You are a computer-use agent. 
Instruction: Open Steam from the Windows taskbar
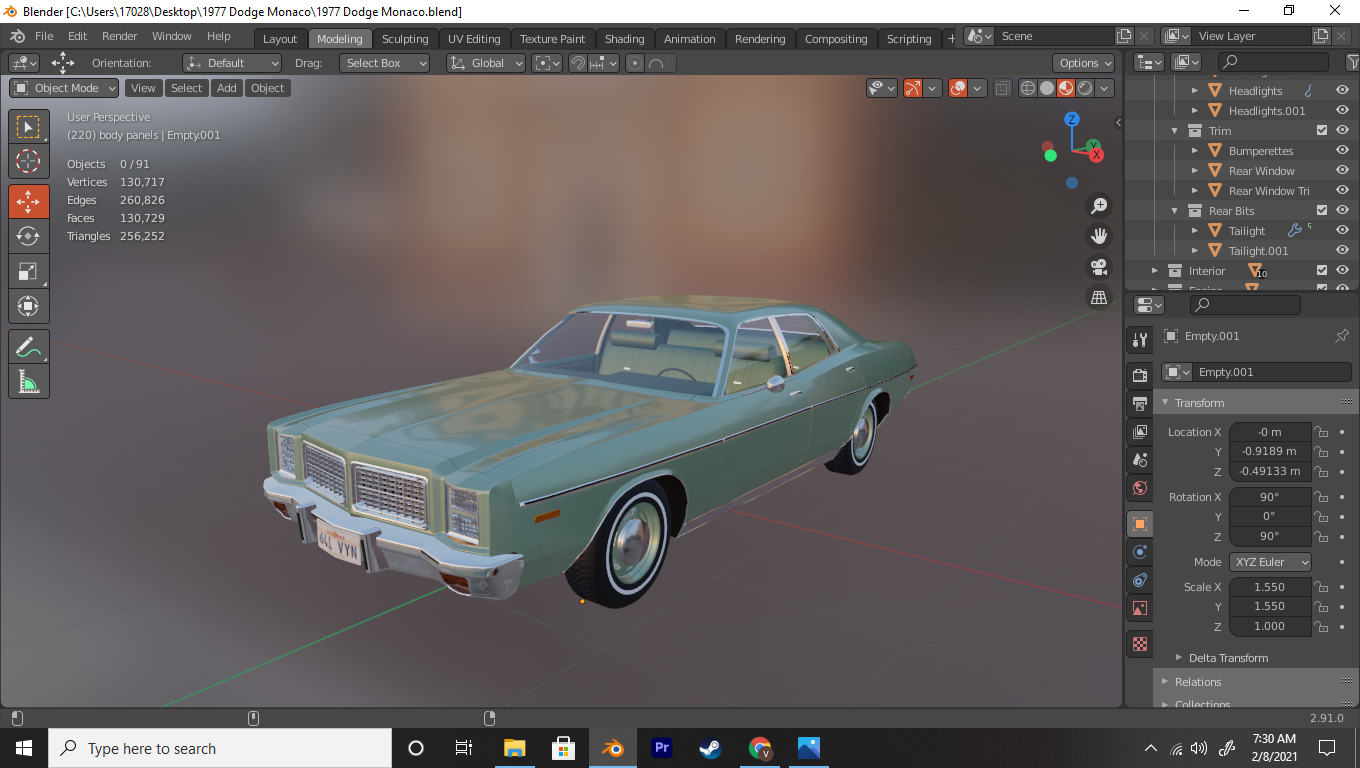(x=710, y=748)
